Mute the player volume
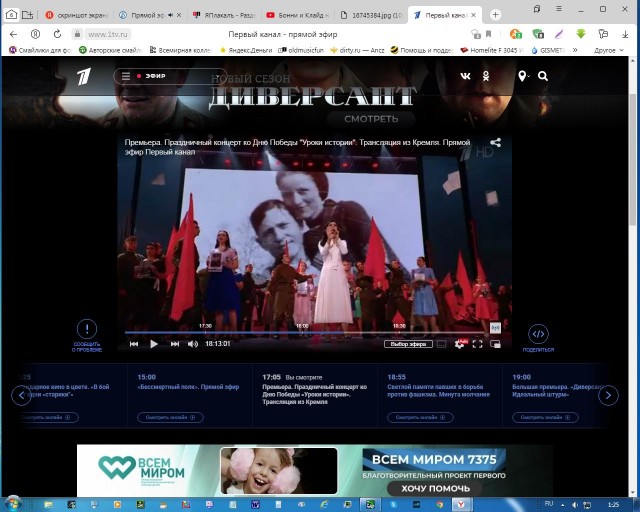Screen dimensions: 640x512 (x=193, y=344)
